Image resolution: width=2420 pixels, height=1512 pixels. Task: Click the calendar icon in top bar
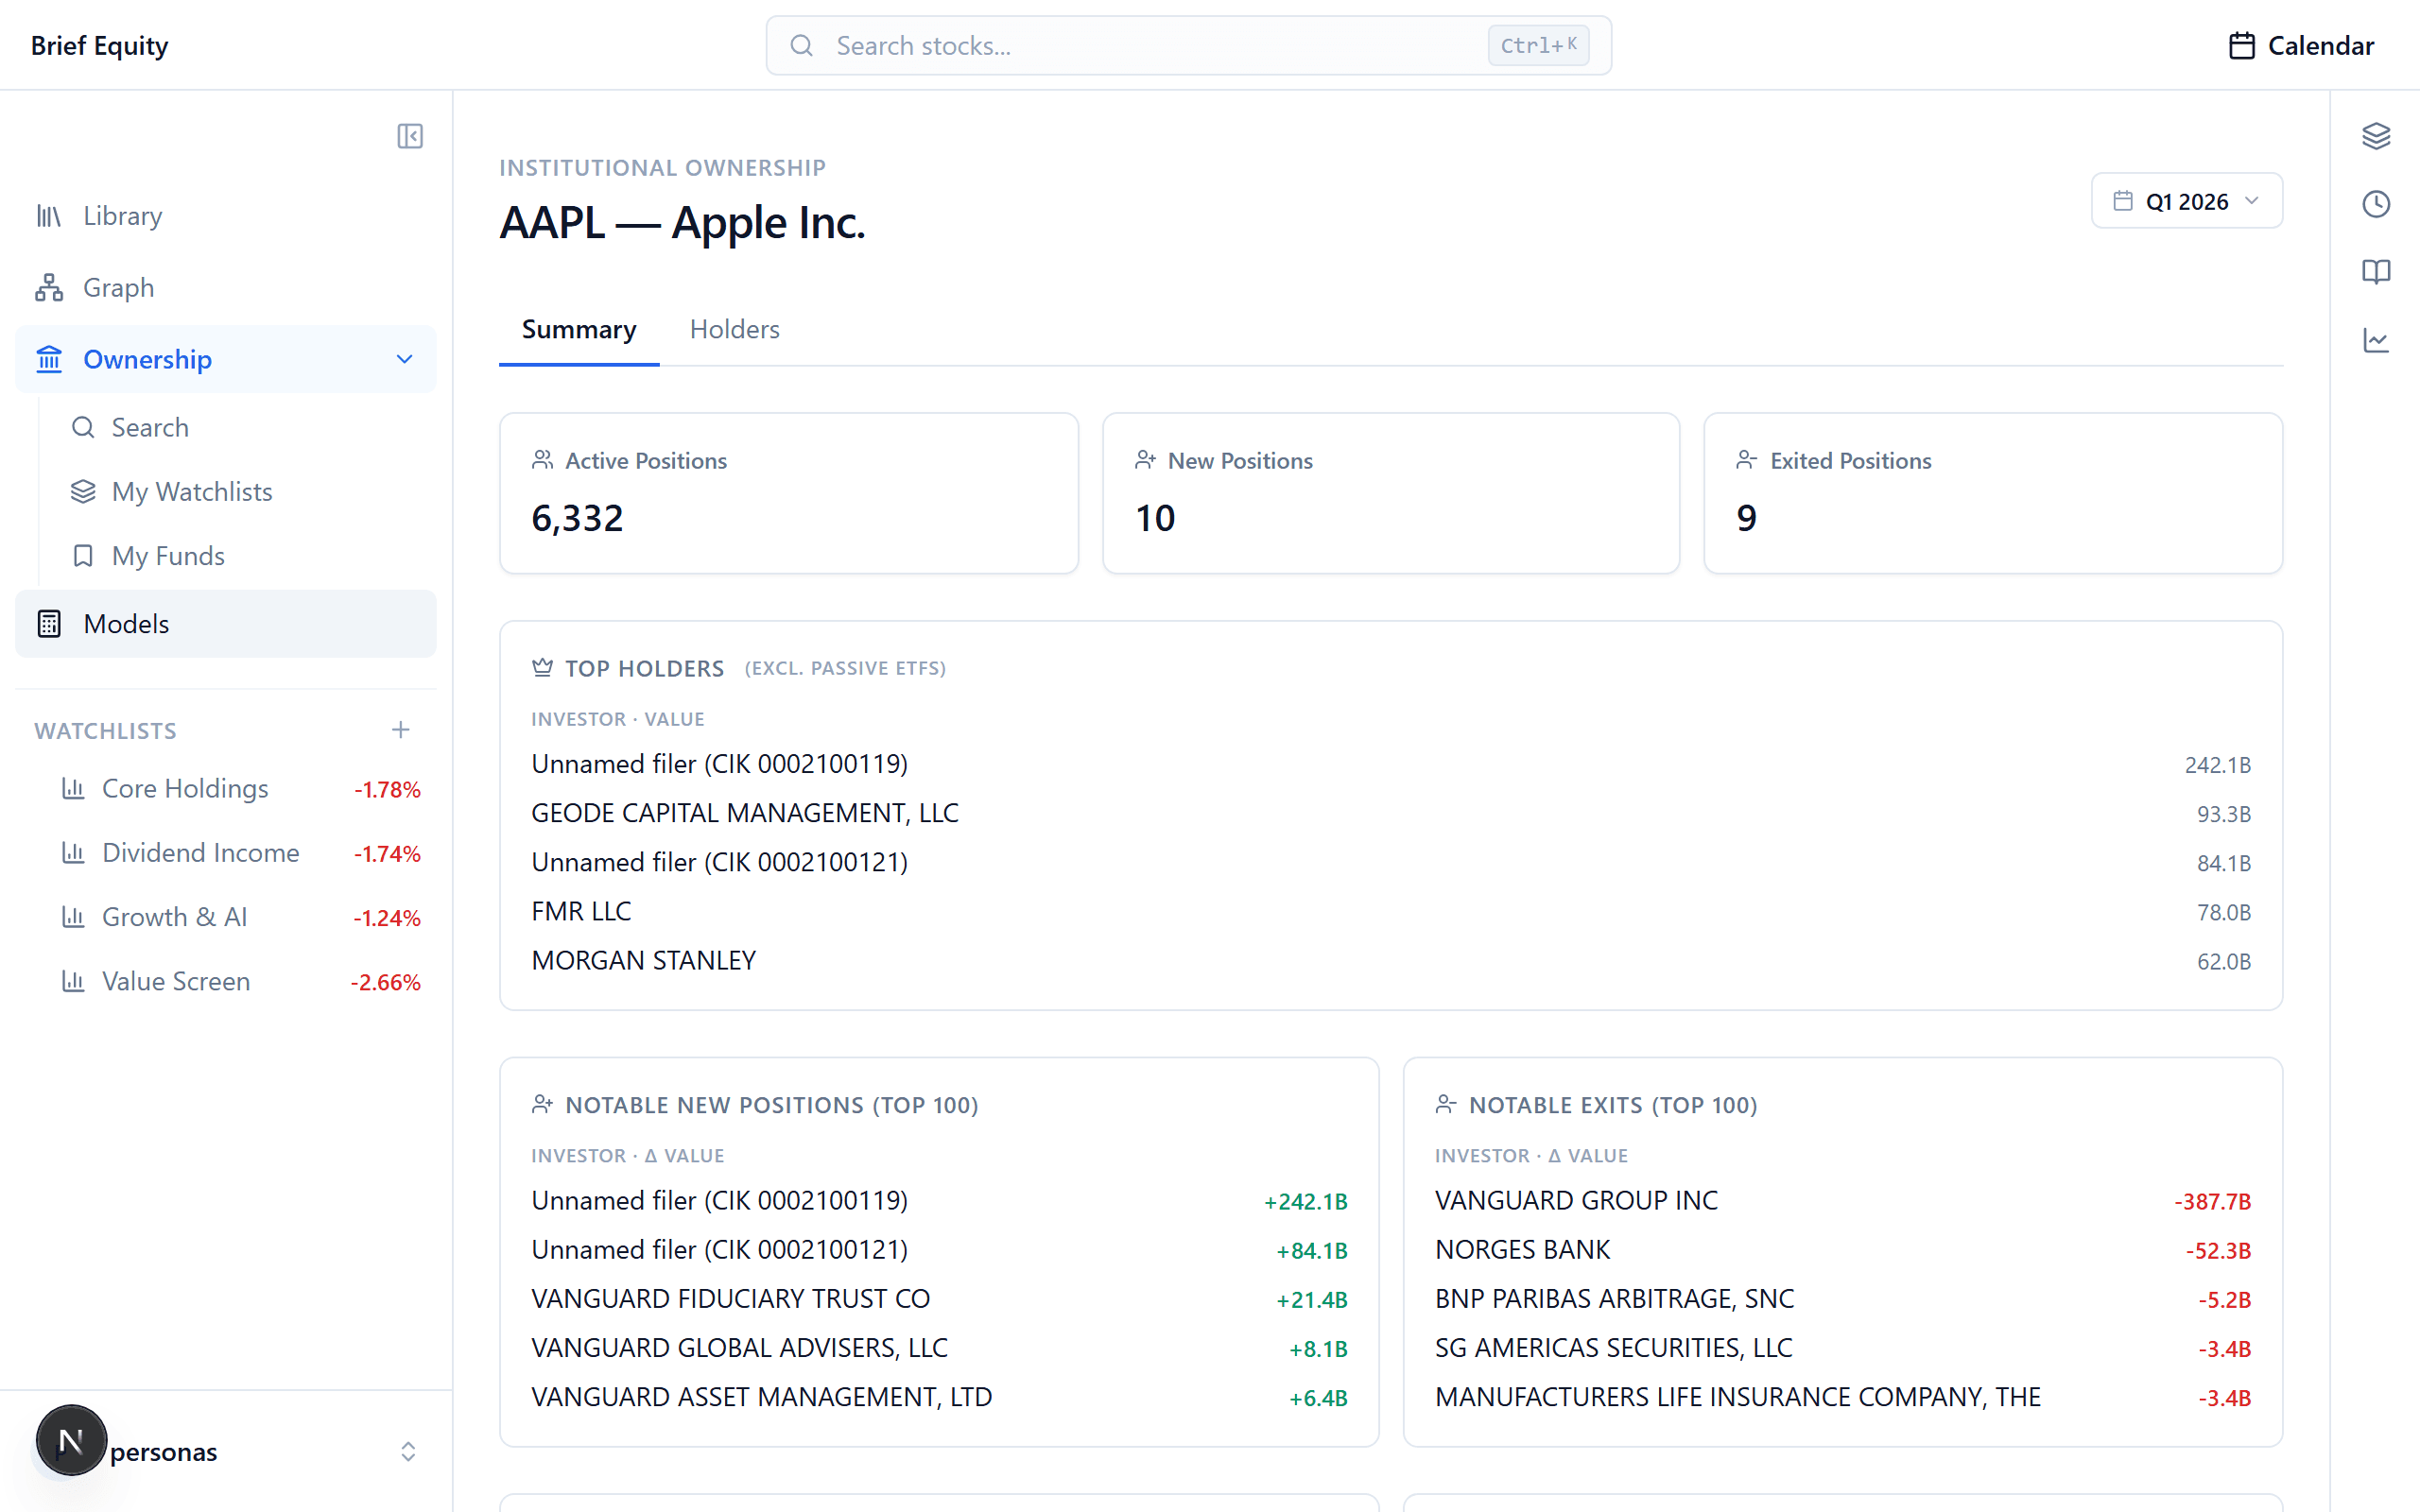(2242, 46)
